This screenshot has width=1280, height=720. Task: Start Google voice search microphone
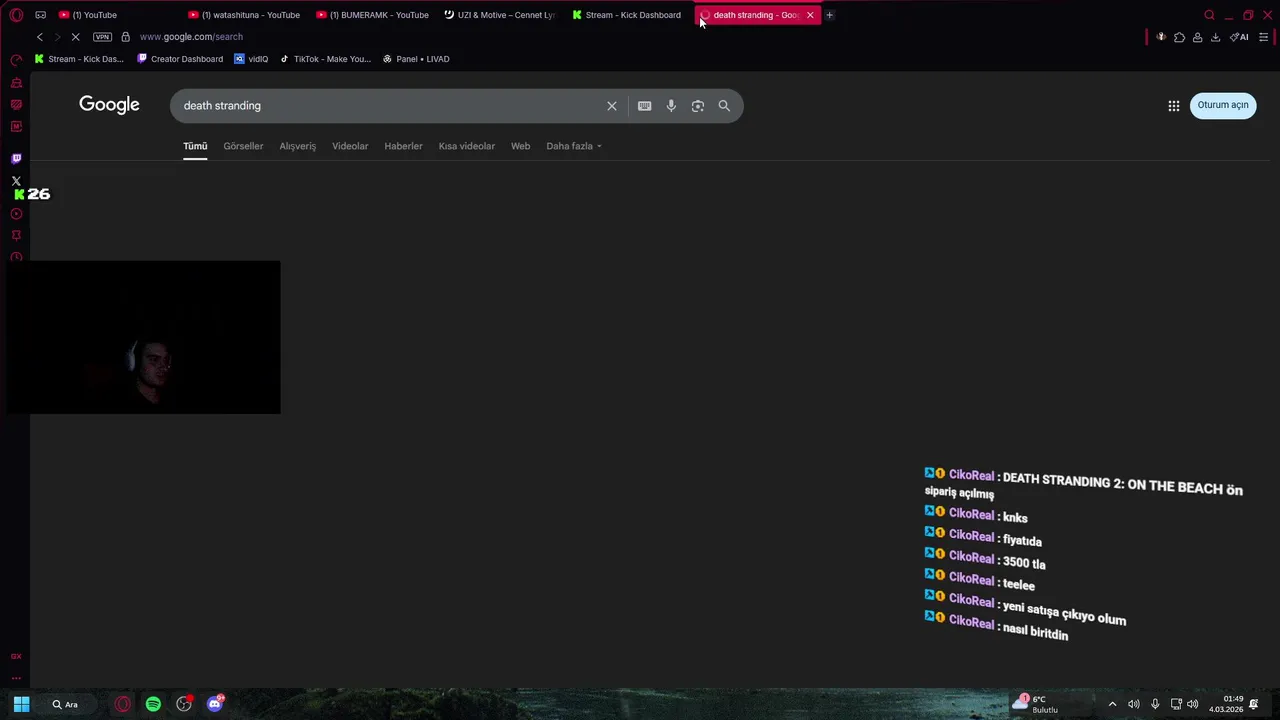[x=671, y=106]
